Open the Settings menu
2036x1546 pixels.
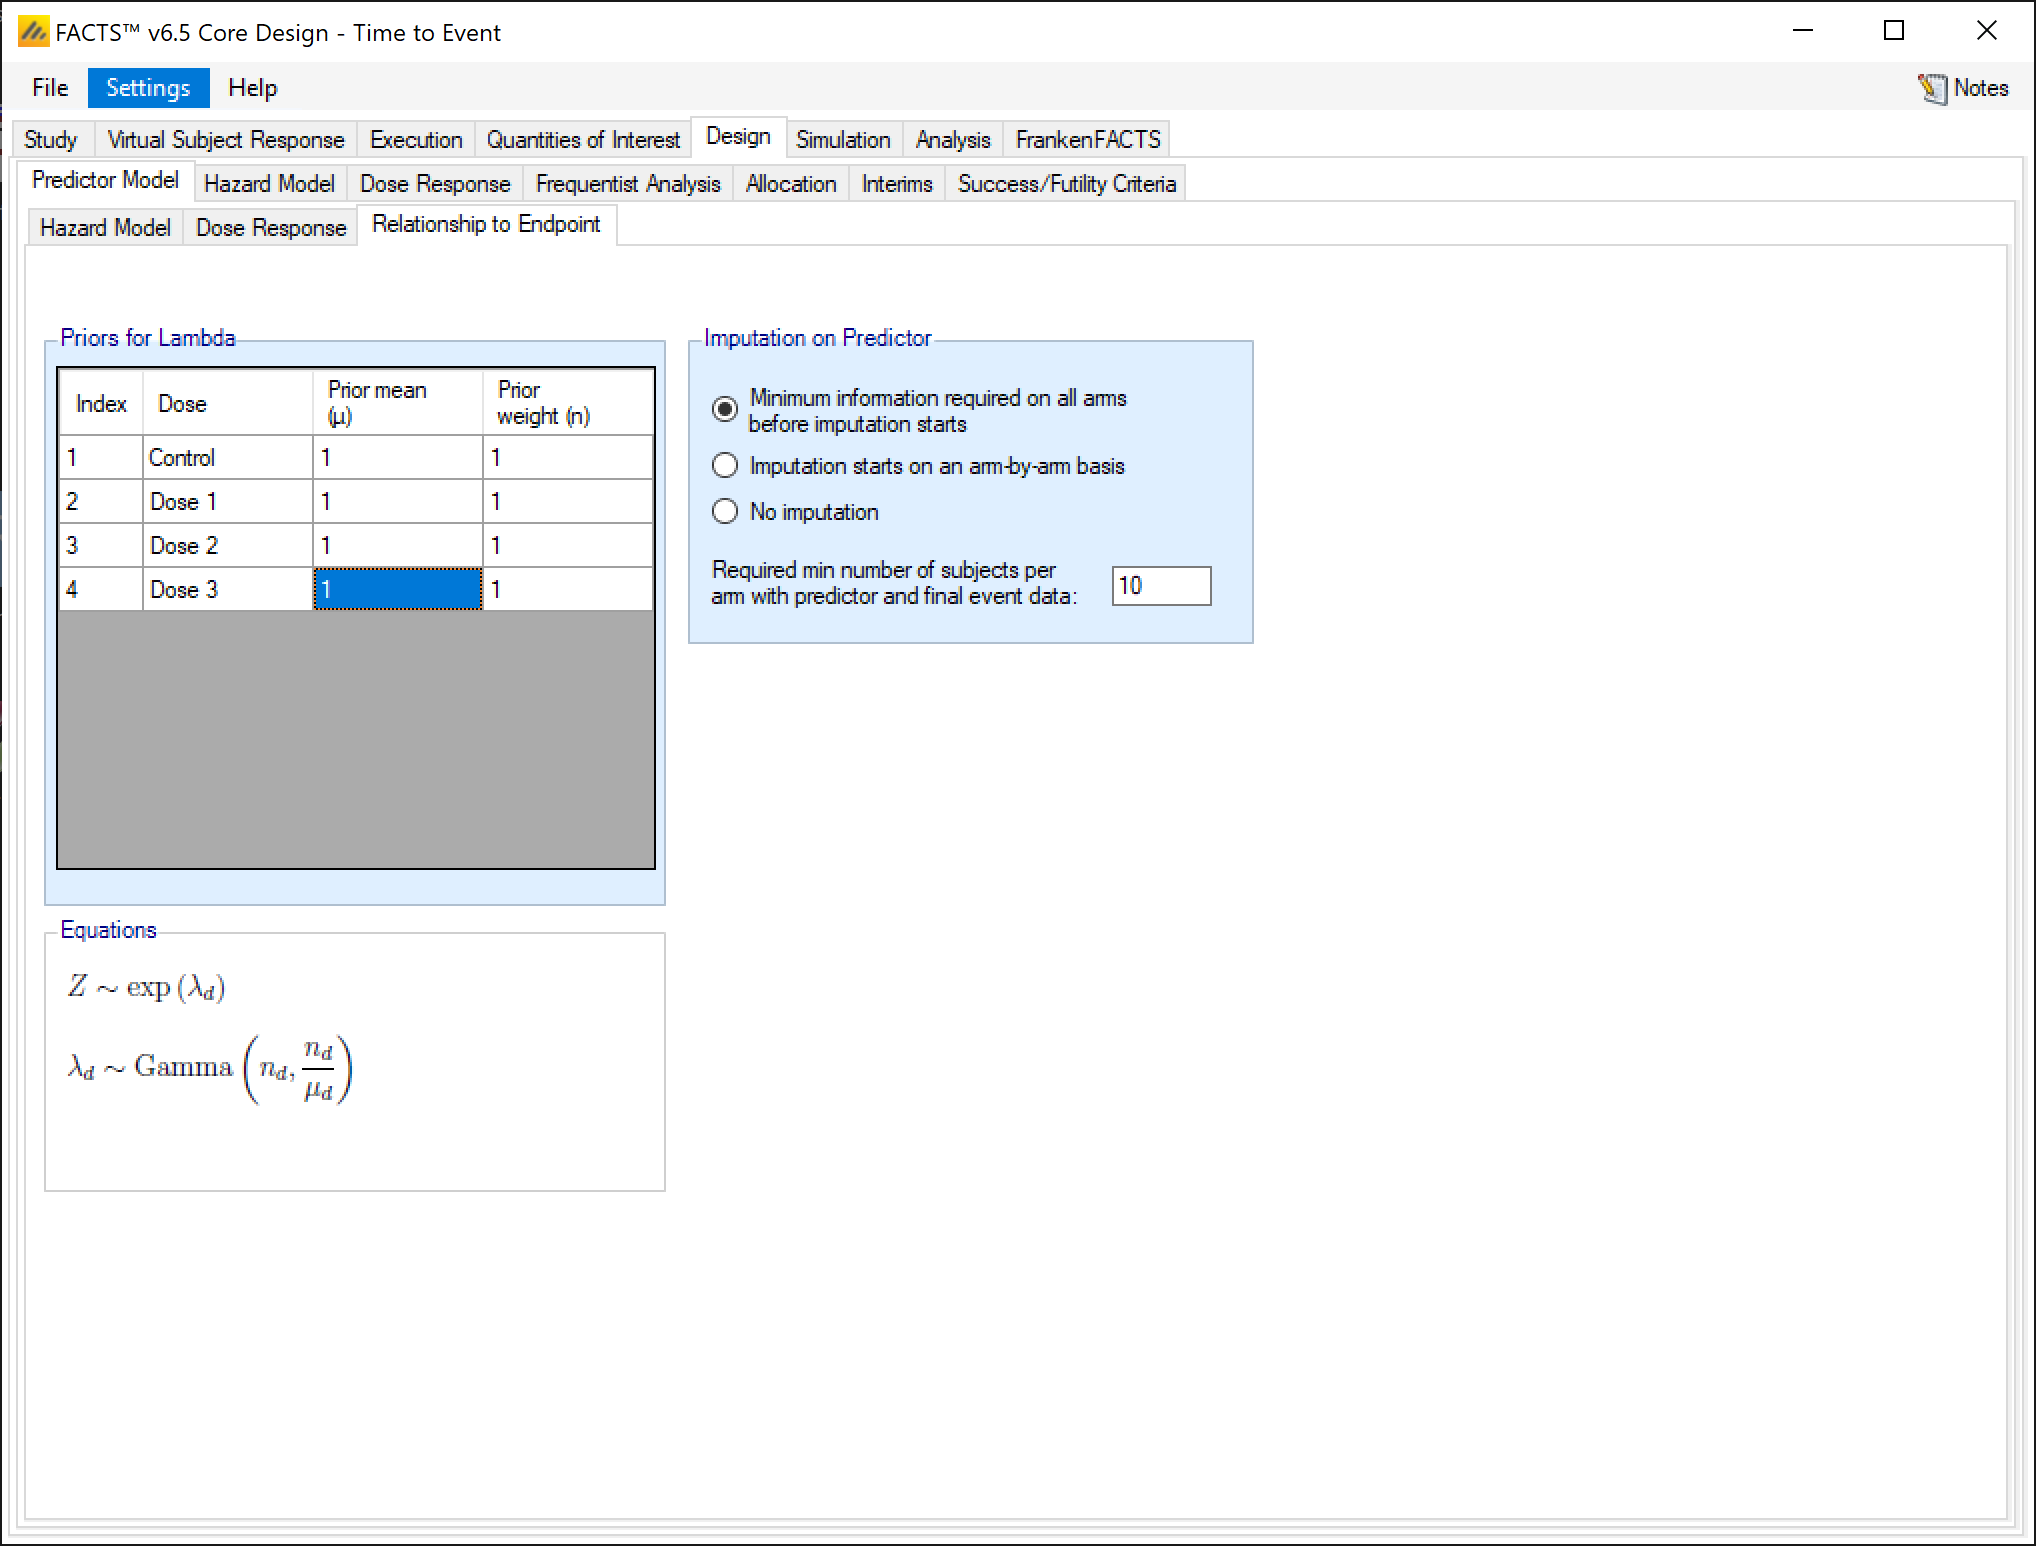[148, 88]
